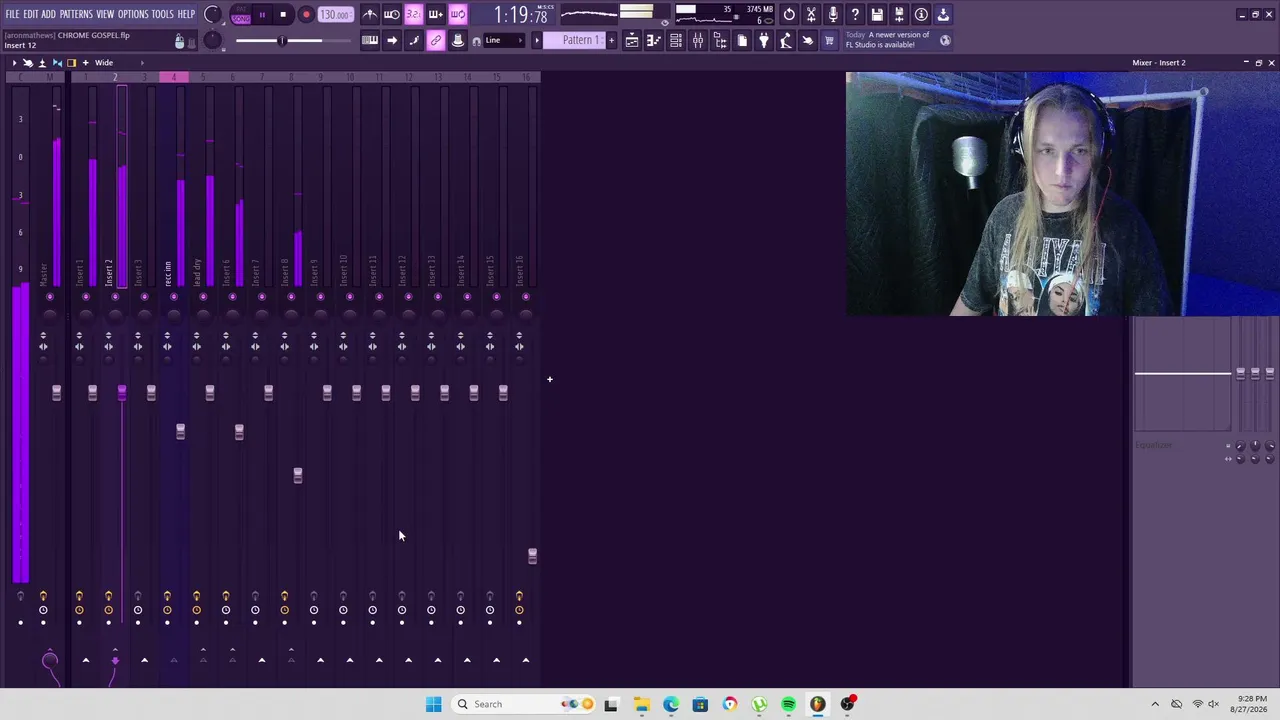Click the record button
Viewport: 1280px width, 720px height.
(306, 15)
